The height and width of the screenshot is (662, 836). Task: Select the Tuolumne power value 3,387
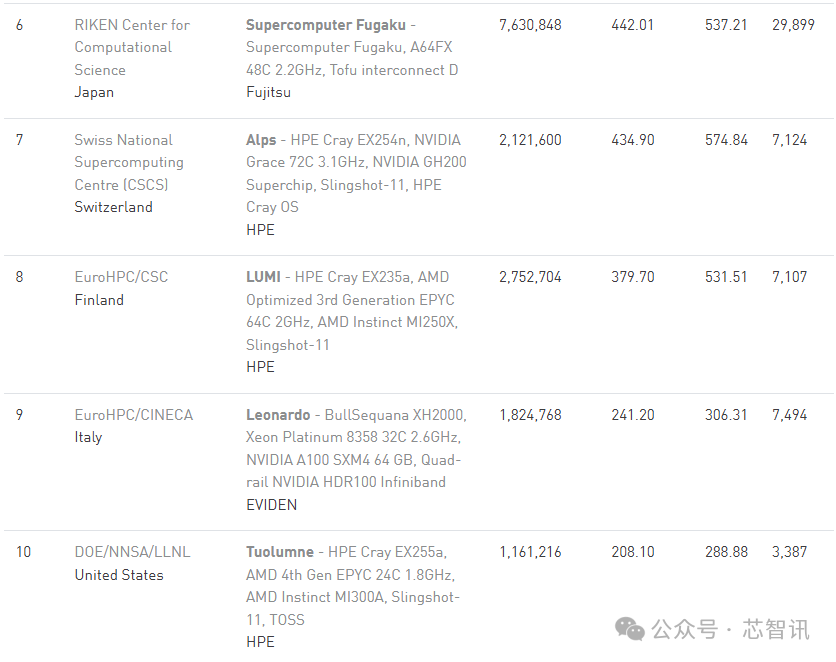(790, 552)
